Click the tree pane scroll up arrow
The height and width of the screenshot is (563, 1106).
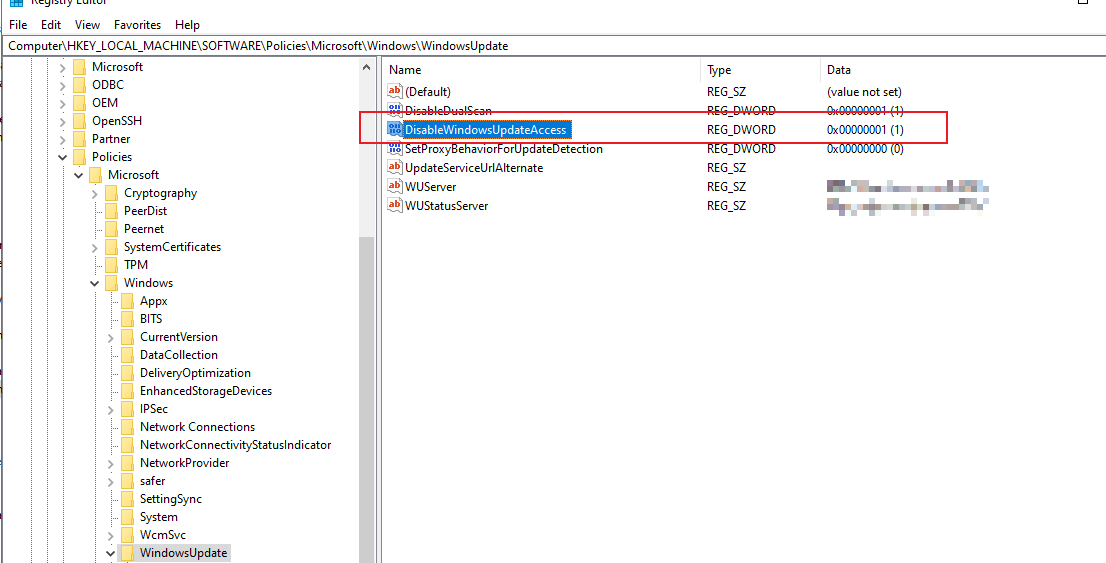tap(366, 68)
